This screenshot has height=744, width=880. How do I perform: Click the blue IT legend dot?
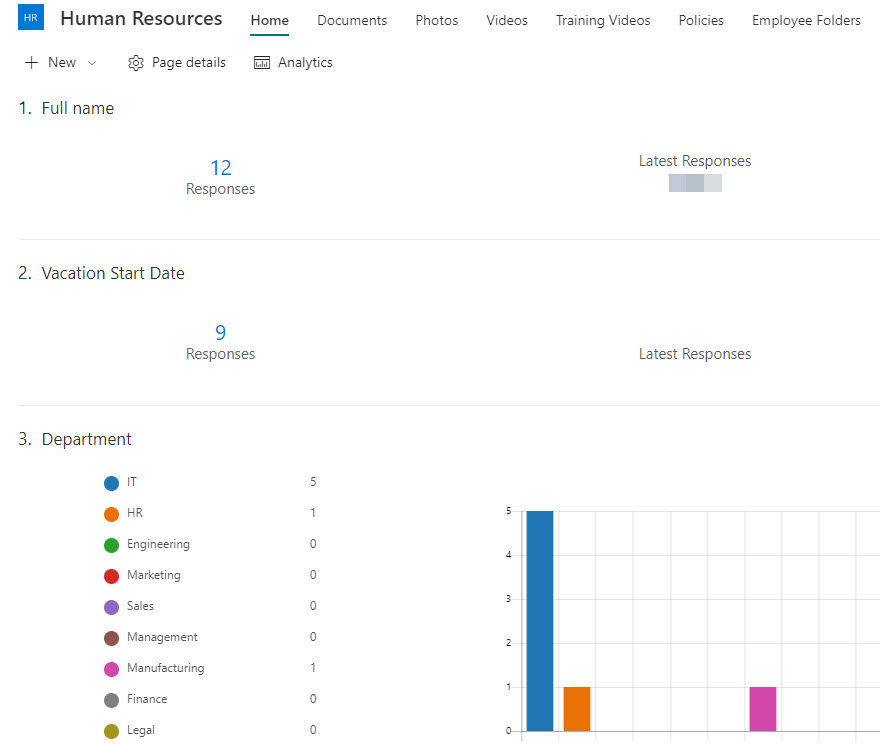(x=112, y=483)
